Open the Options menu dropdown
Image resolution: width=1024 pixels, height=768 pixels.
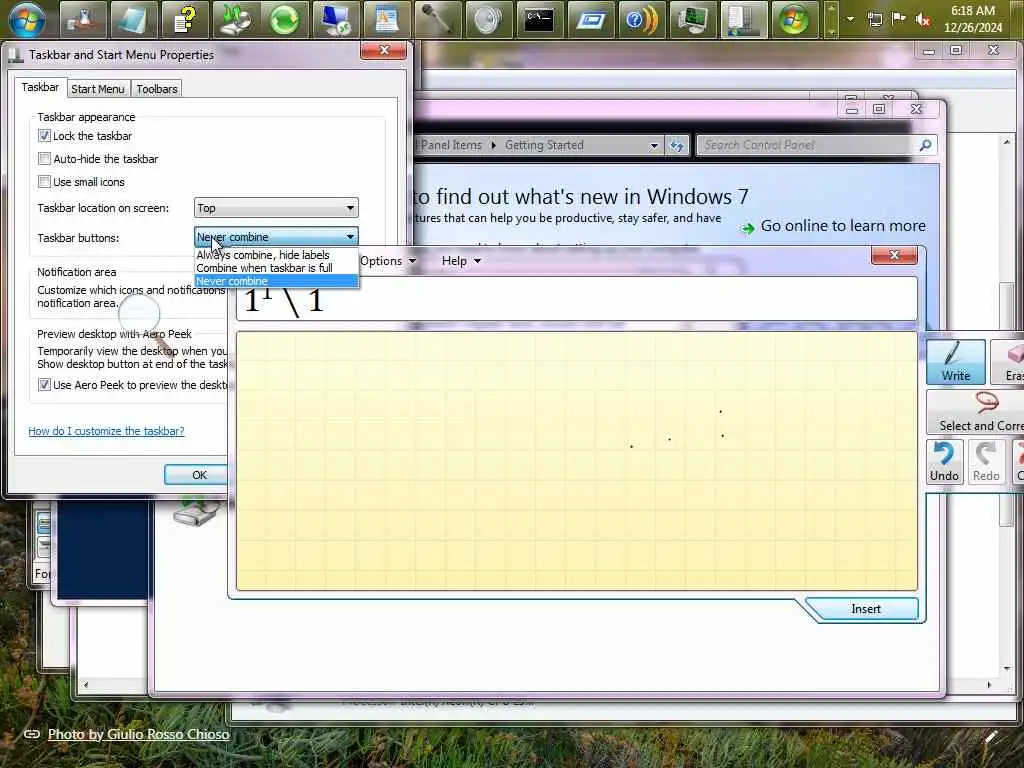coord(388,261)
